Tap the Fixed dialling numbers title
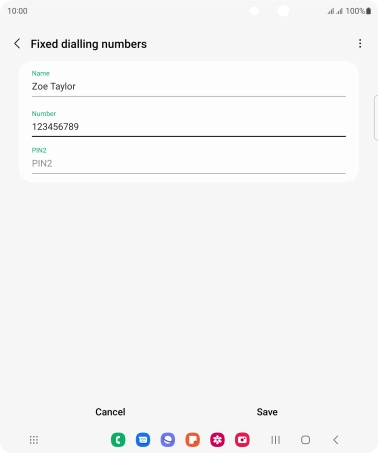The image size is (378, 453). tap(89, 44)
